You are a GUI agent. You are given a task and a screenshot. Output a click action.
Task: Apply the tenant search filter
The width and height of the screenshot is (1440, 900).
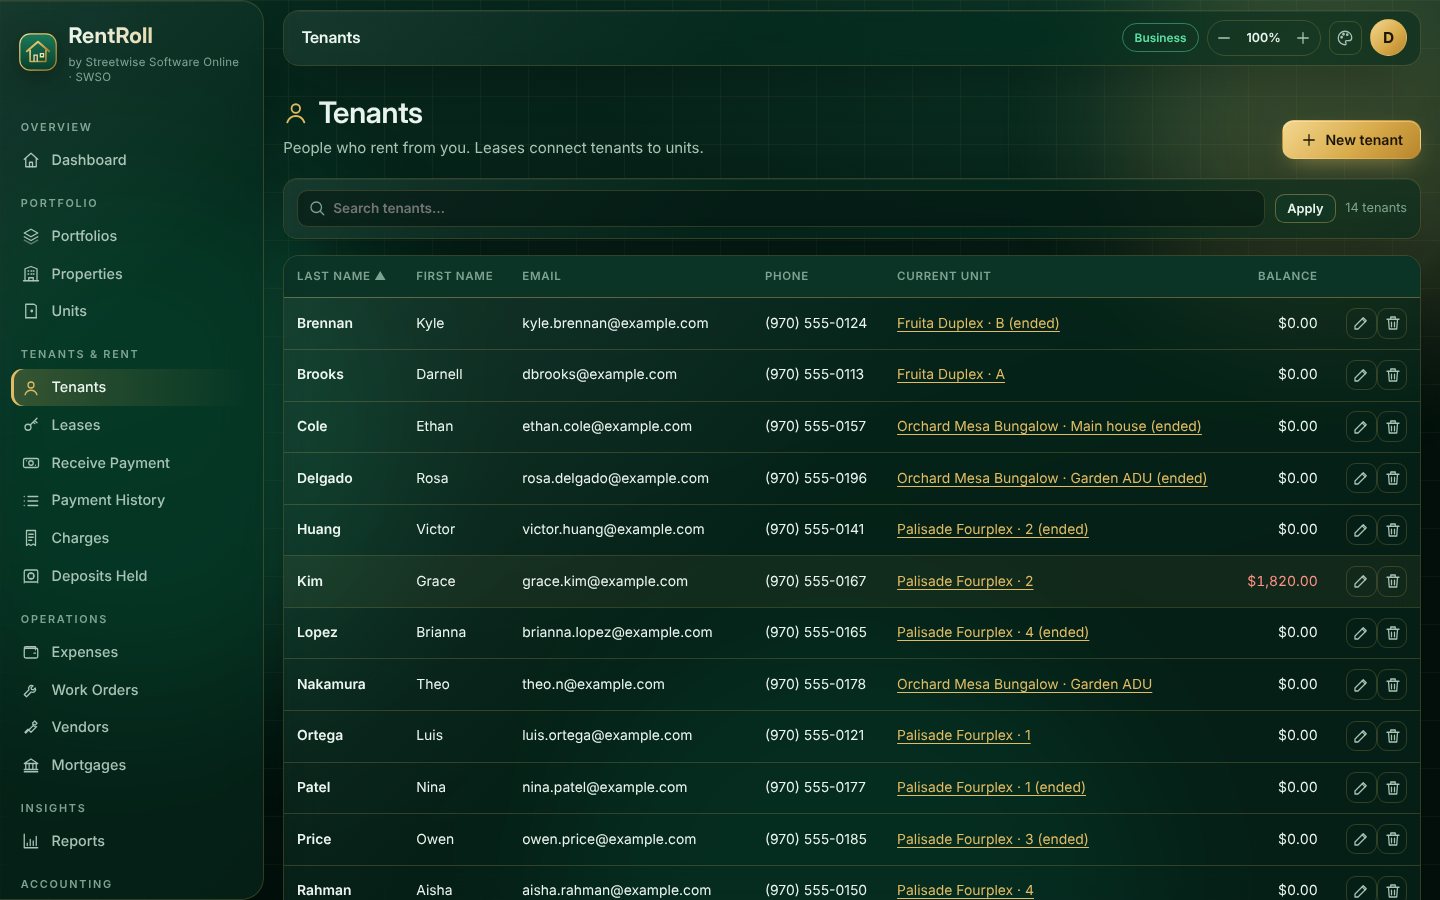[1305, 208]
